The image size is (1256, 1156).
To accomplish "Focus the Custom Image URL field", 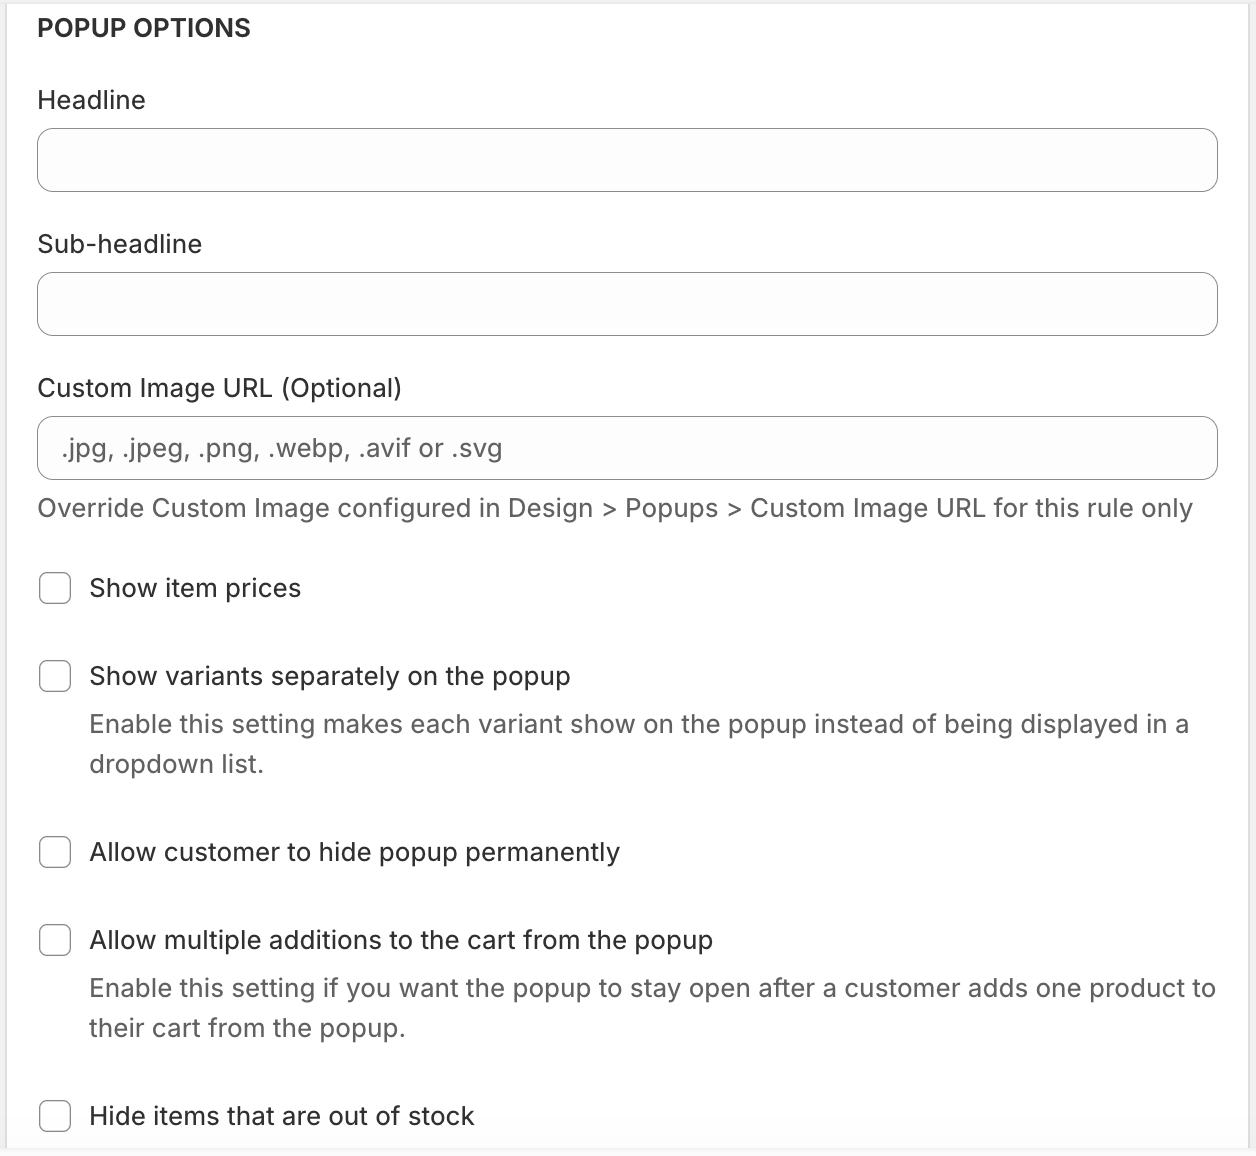I will [627, 448].
